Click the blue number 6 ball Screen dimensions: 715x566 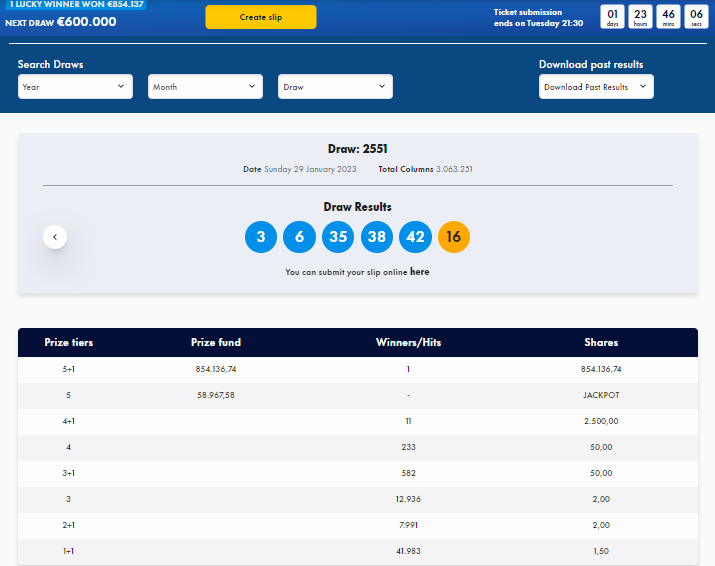(299, 237)
